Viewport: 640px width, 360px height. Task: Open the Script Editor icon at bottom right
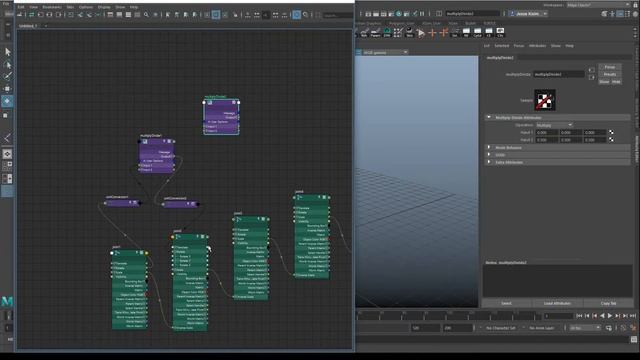tap(633, 339)
